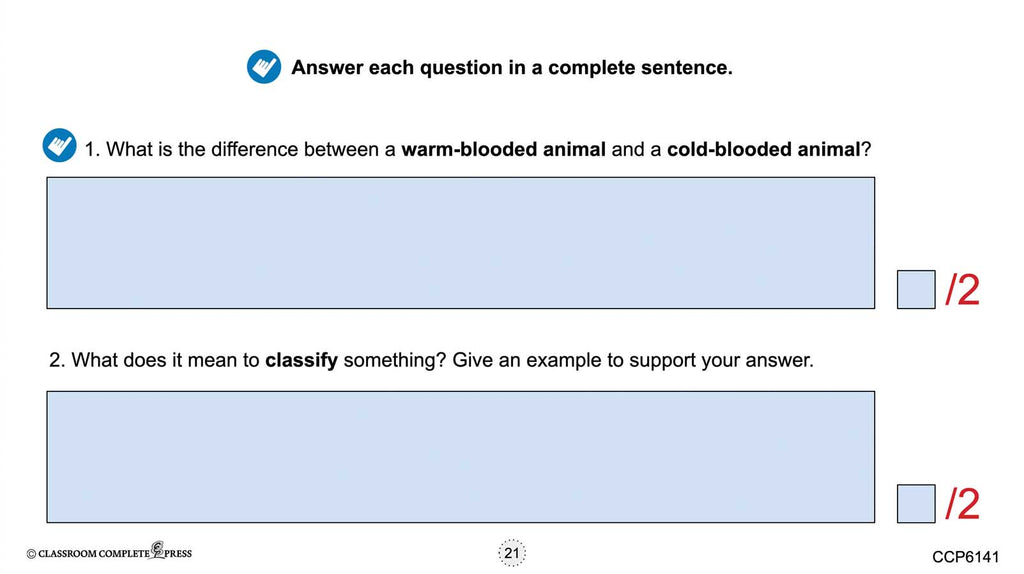
Task: Click the blue hand icon beside the instruction heading
Action: click(x=264, y=68)
